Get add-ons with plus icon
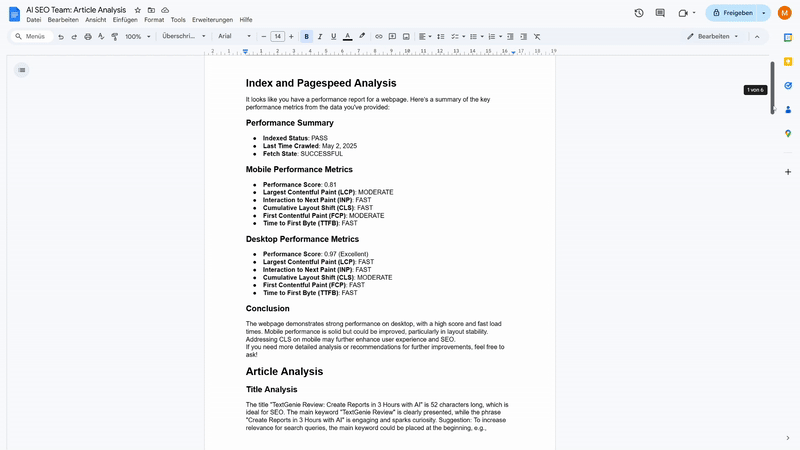Image resolution: width=800 pixels, height=450 pixels. coord(788,172)
